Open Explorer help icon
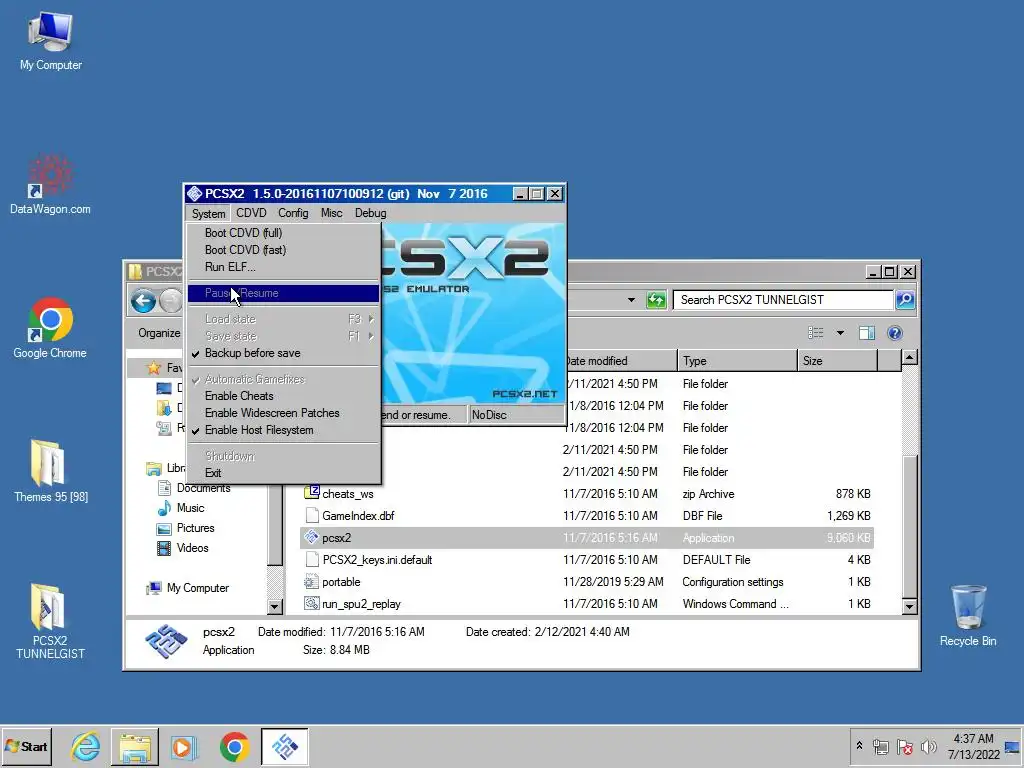This screenshot has width=1024, height=768. click(x=895, y=333)
